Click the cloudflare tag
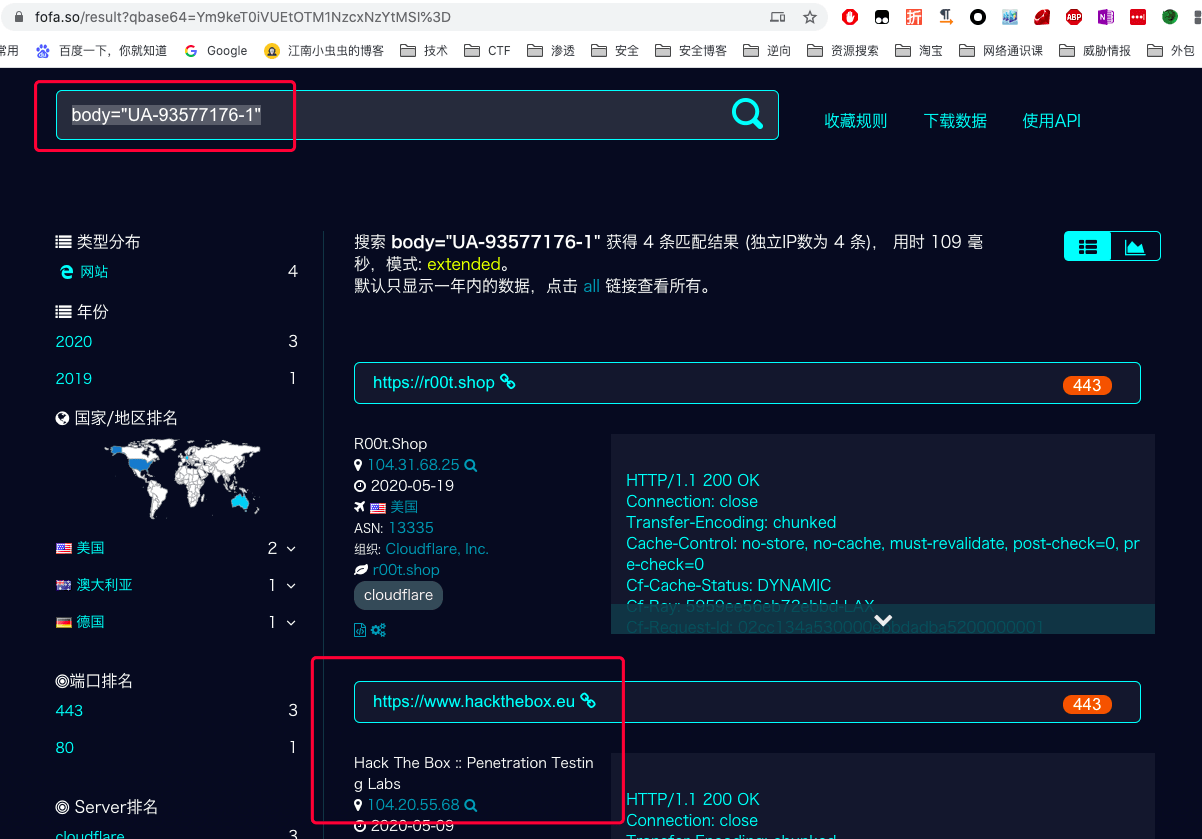Viewport: 1202px width, 839px height. coord(398,595)
